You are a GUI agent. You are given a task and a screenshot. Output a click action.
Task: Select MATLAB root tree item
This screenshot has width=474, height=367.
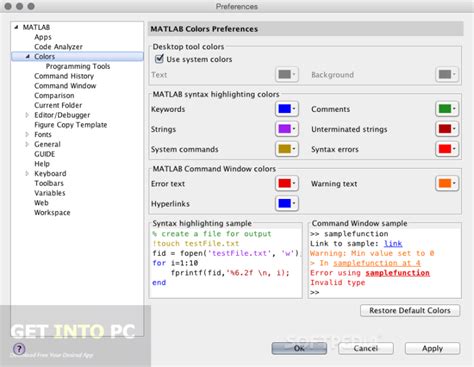pos(36,27)
